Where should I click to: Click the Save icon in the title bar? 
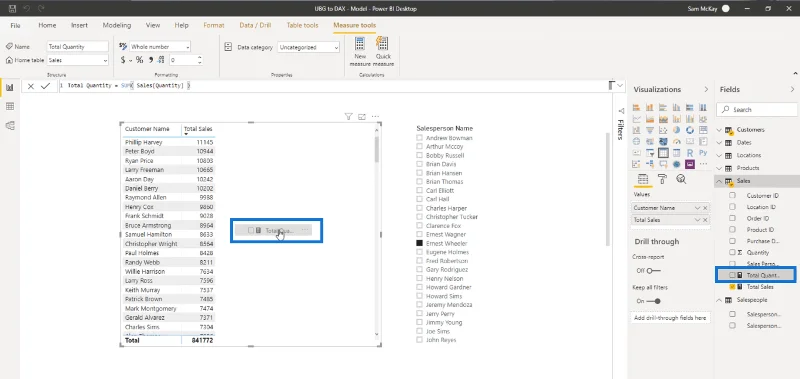[12, 8]
